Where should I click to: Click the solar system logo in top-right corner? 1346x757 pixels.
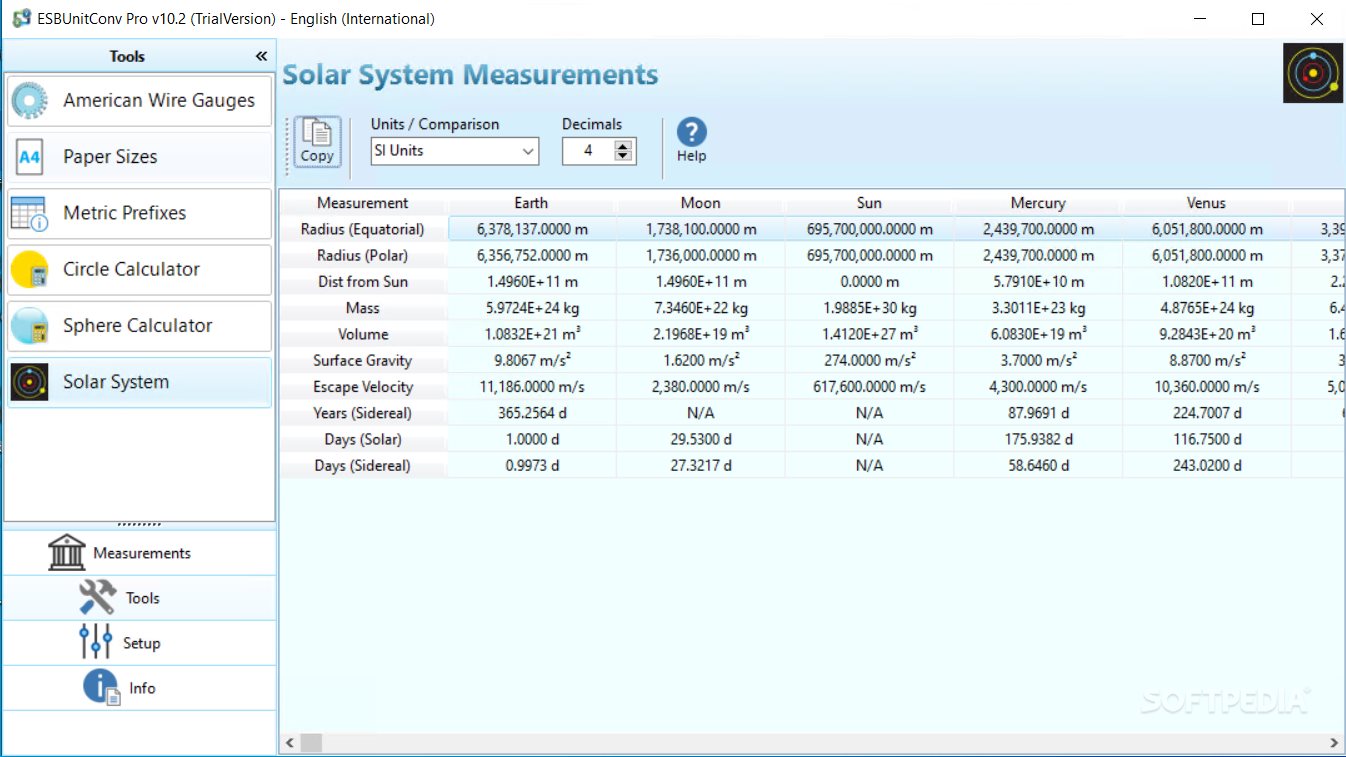(1313, 73)
